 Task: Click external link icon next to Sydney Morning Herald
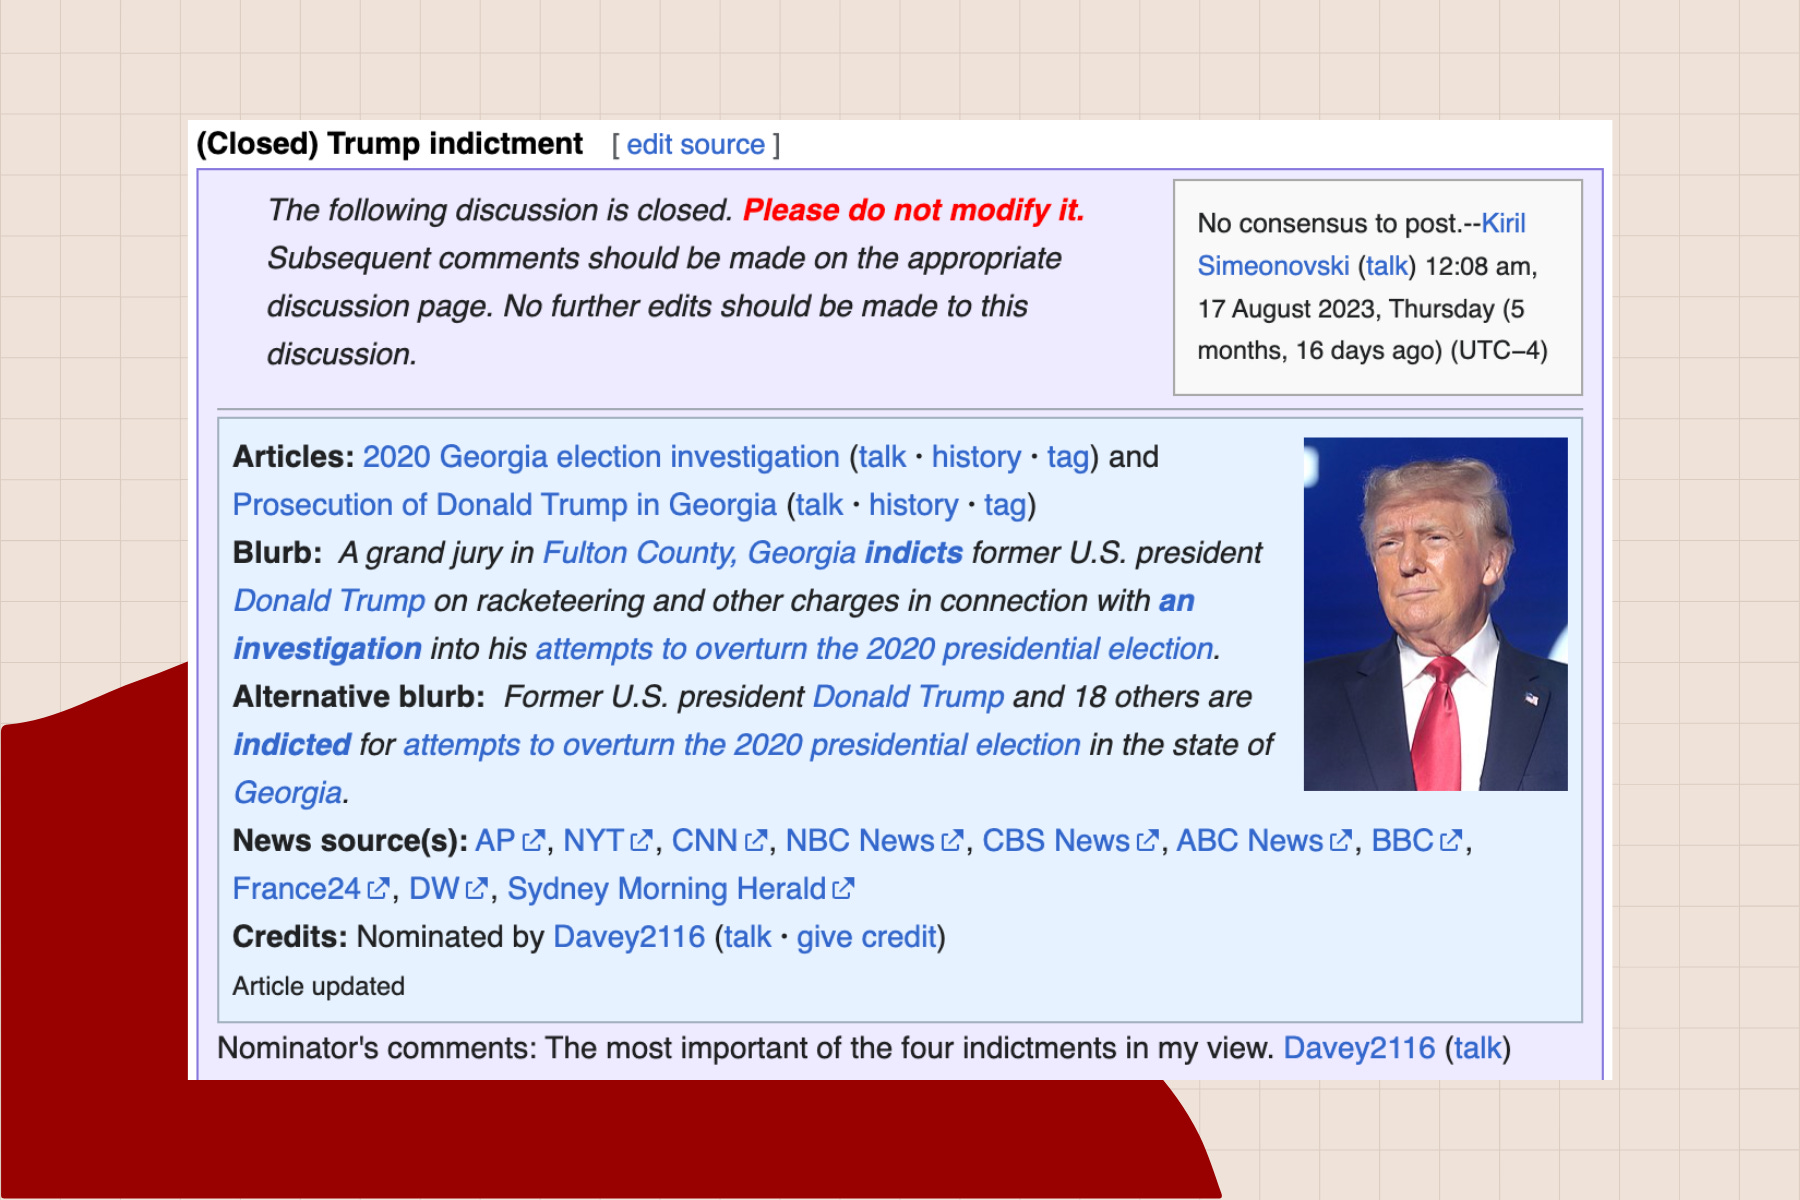pos(844,889)
